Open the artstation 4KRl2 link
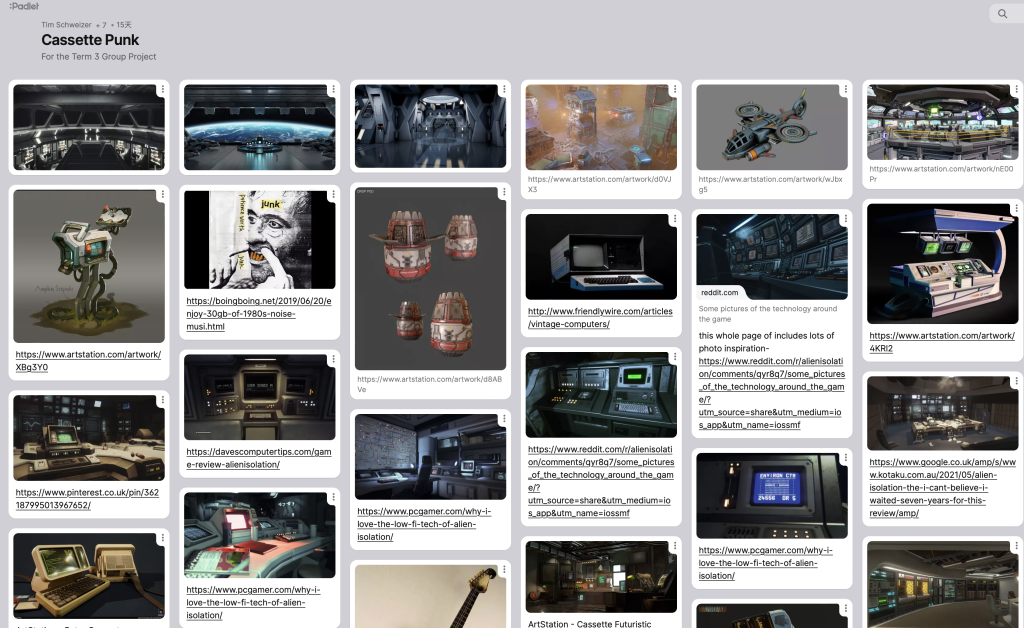Image resolution: width=1024 pixels, height=628 pixels. click(x=942, y=342)
